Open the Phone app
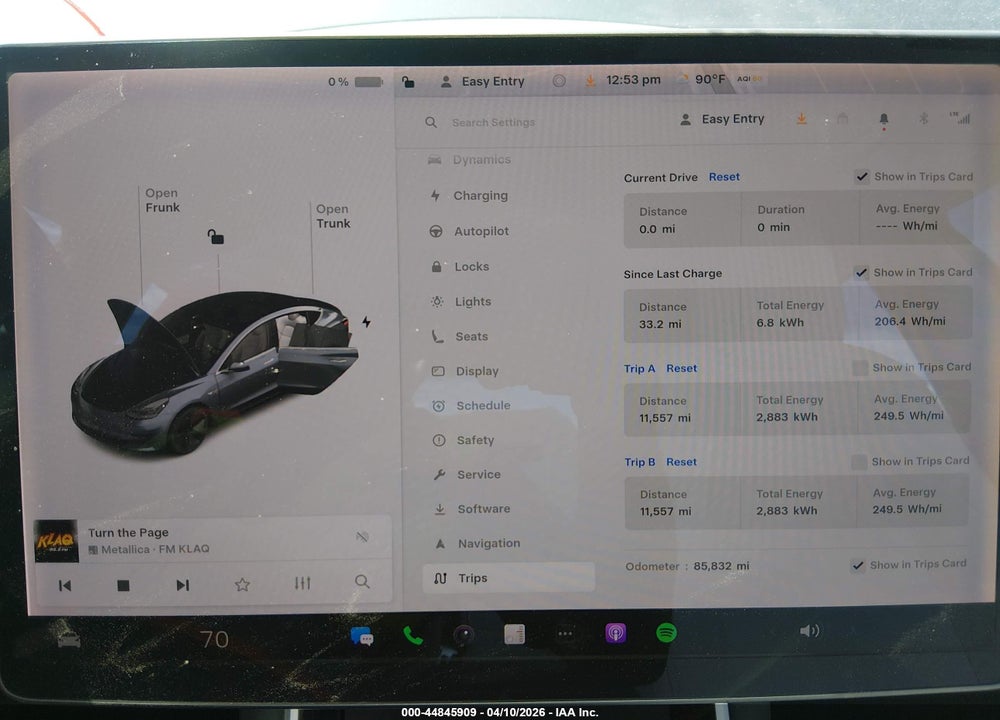The image size is (1000, 720). [x=413, y=635]
